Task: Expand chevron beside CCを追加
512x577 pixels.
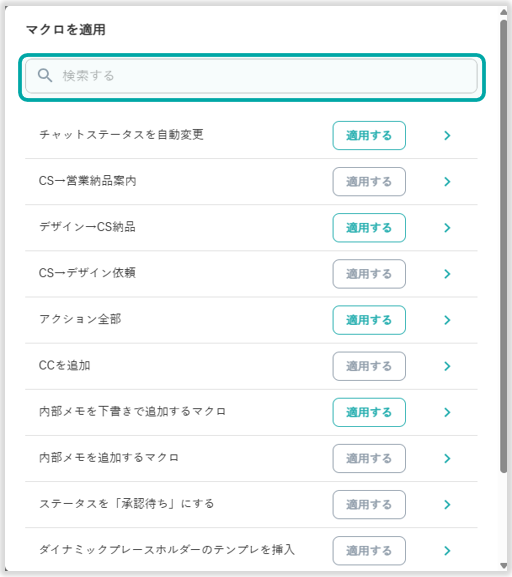Action: click(x=447, y=366)
